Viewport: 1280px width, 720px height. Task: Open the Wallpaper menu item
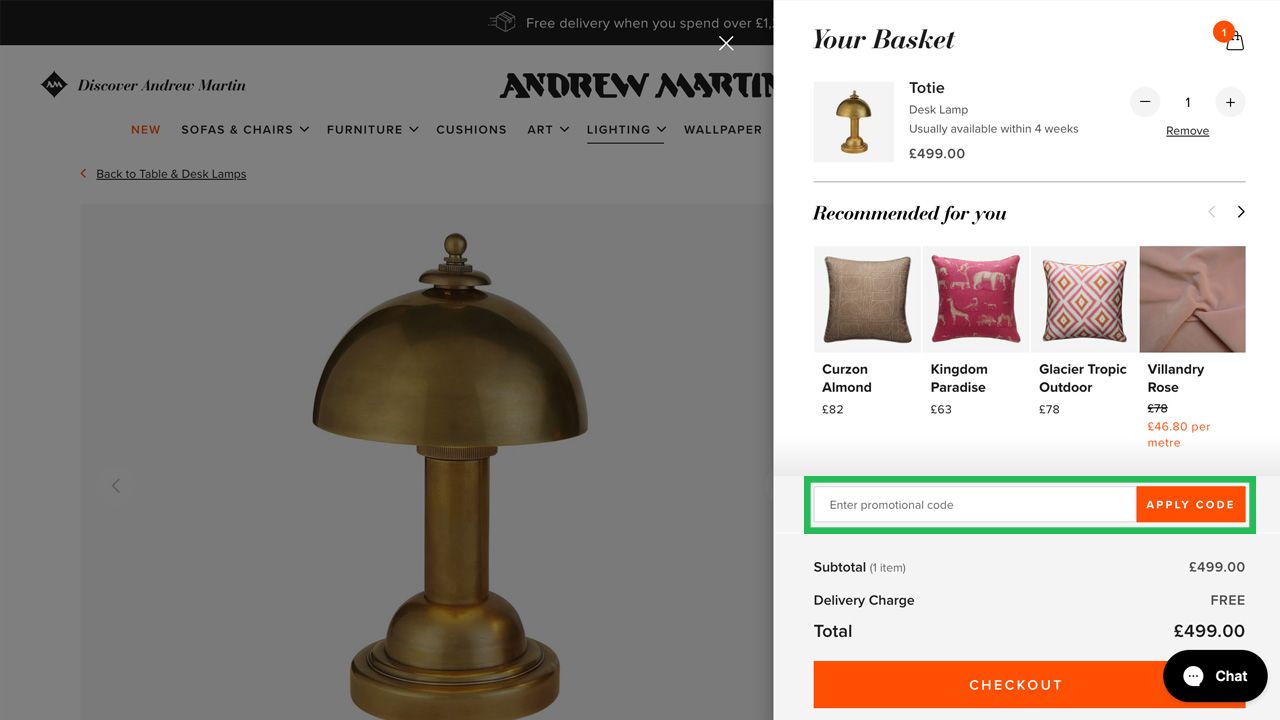click(x=723, y=129)
